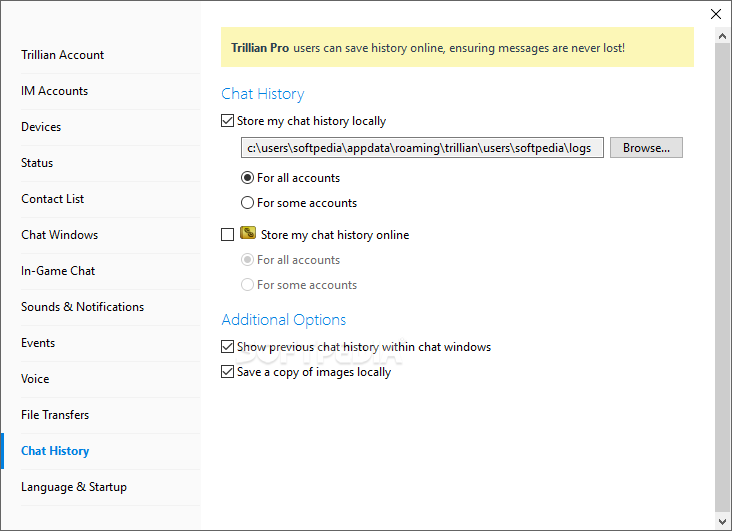The width and height of the screenshot is (732, 531).
Task: Click the vertical scrollbar track
Action: 722,278
